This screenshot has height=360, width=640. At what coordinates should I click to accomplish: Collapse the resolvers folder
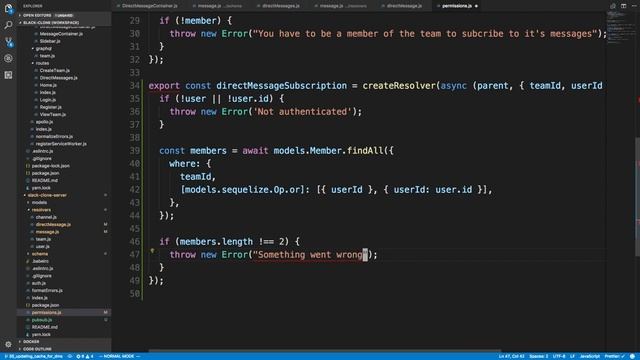[41, 210]
